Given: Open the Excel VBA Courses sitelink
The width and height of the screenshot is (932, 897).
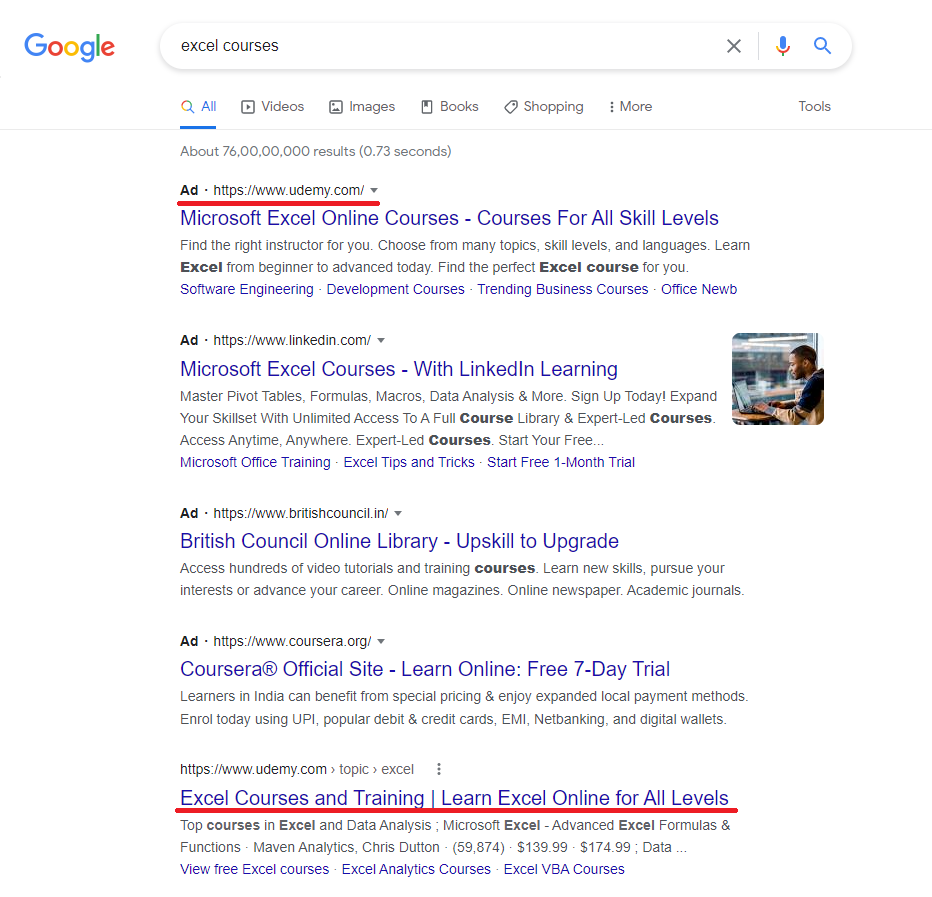Looking at the screenshot, I should [x=564, y=870].
